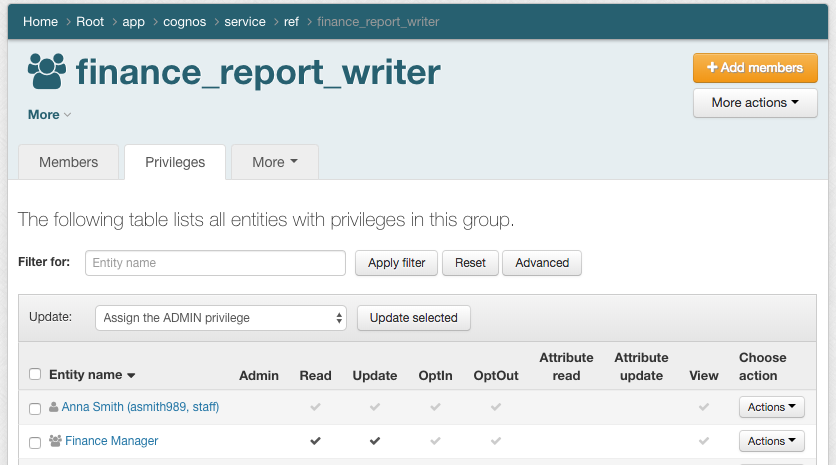Open the More actions dropdown button
The image size is (836, 465).
pyautogui.click(x=755, y=103)
